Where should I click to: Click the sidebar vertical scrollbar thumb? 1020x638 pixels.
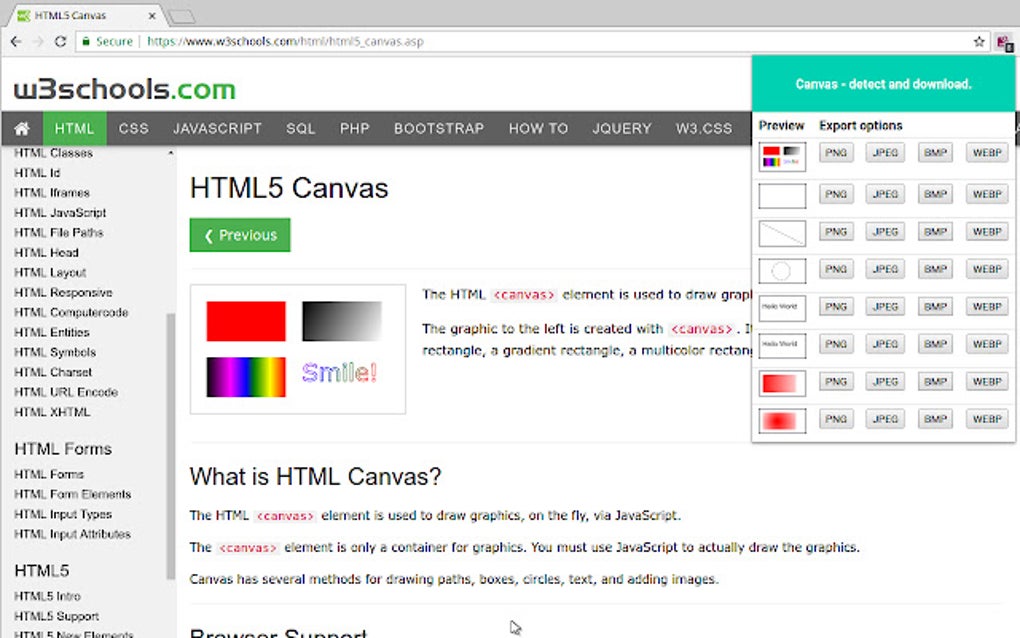170,446
